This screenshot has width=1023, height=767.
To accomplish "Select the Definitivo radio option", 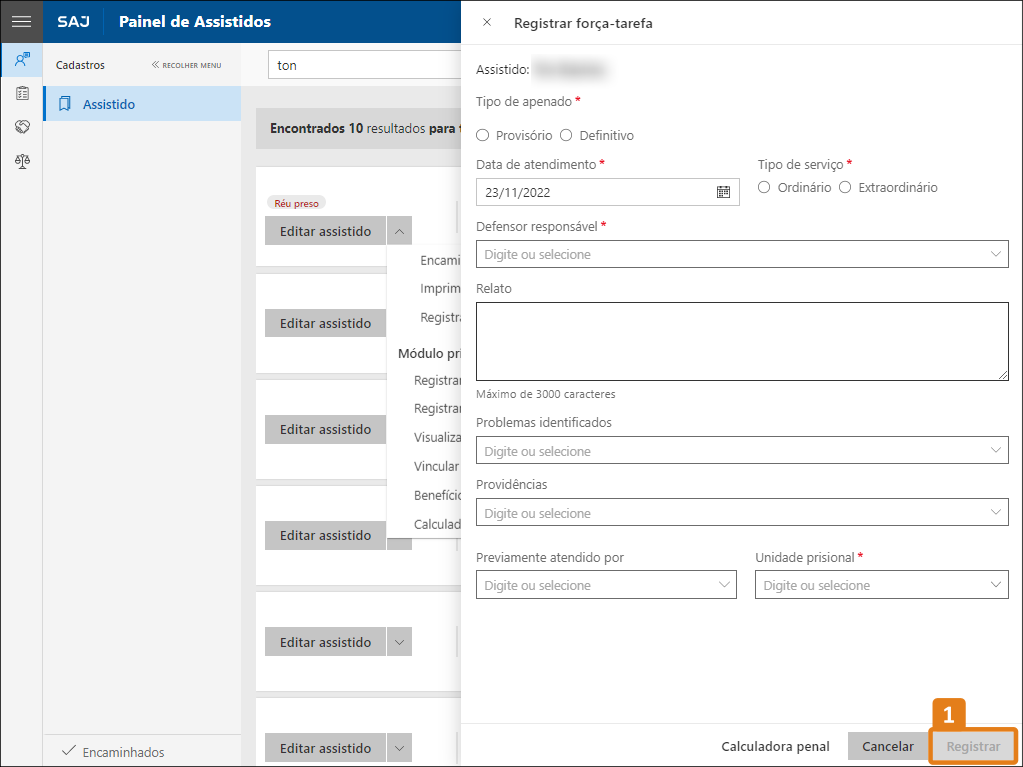I will pyautogui.click(x=566, y=135).
